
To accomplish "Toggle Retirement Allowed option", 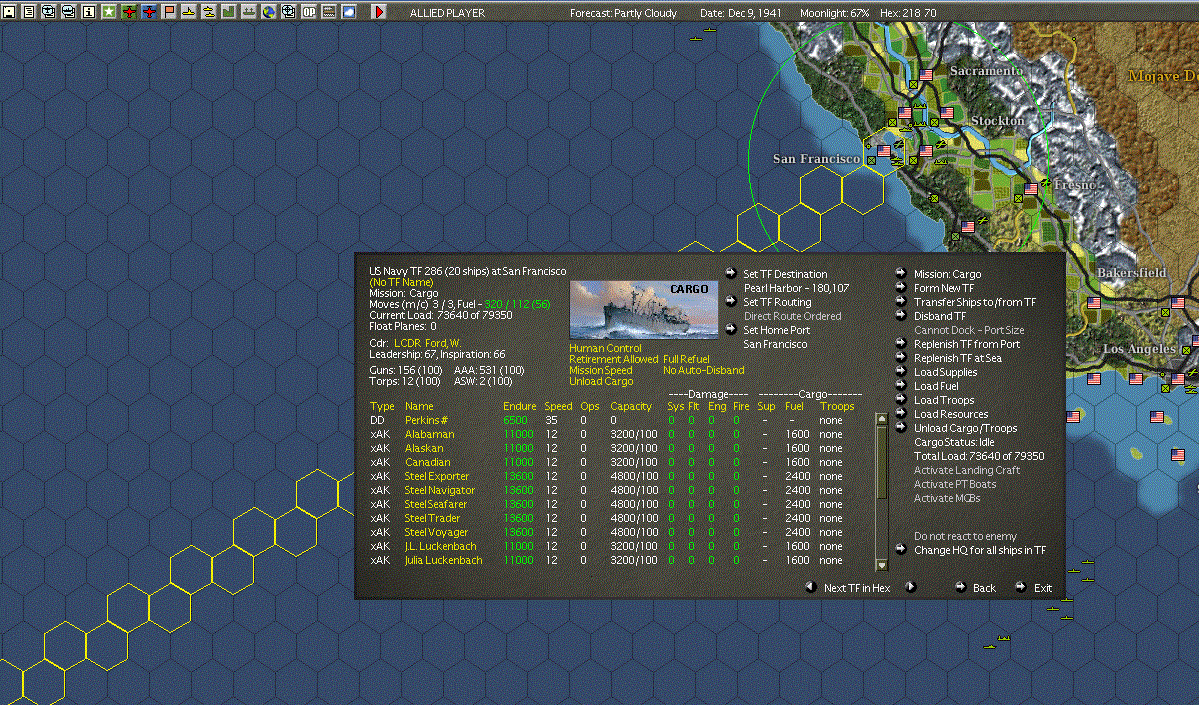I will pos(613,359).
